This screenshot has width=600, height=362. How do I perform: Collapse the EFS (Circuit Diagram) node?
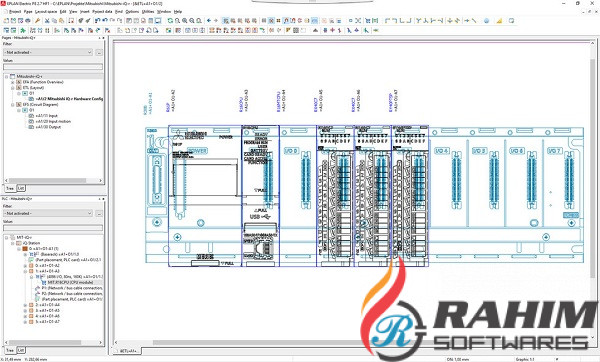point(13,104)
